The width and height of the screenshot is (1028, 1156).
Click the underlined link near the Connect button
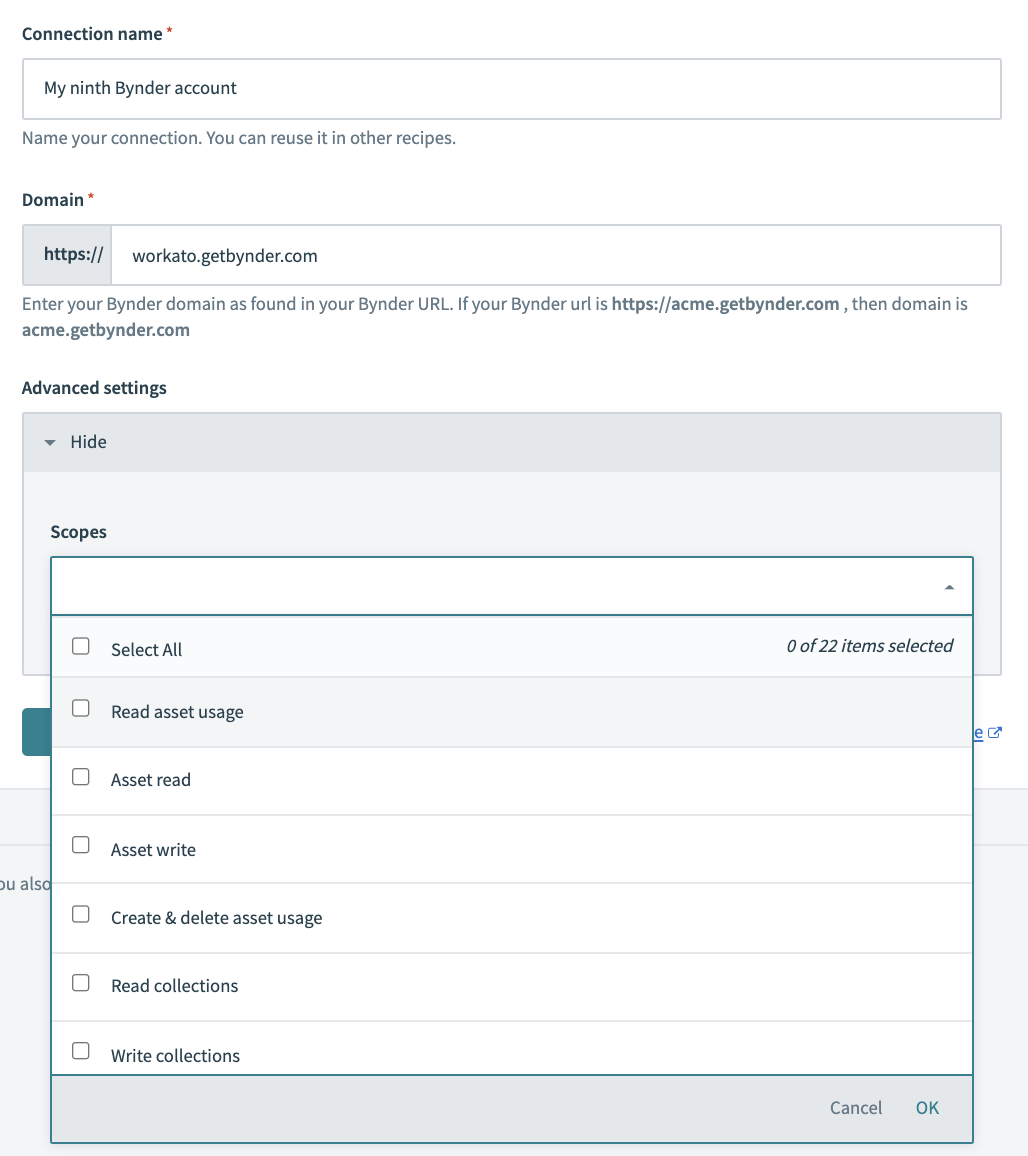(x=978, y=732)
